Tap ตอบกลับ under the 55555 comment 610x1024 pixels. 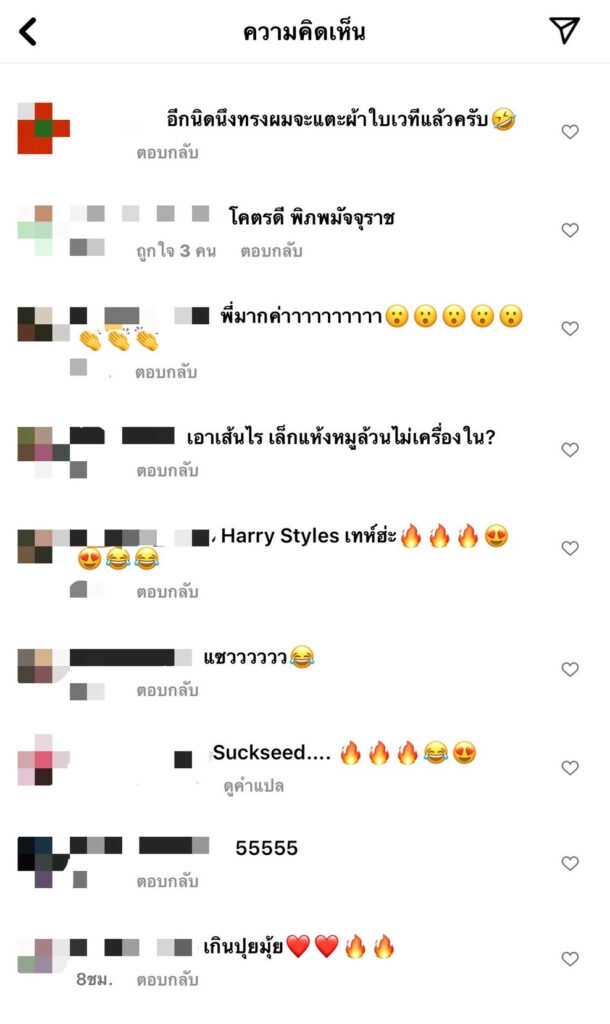coord(167,881)
